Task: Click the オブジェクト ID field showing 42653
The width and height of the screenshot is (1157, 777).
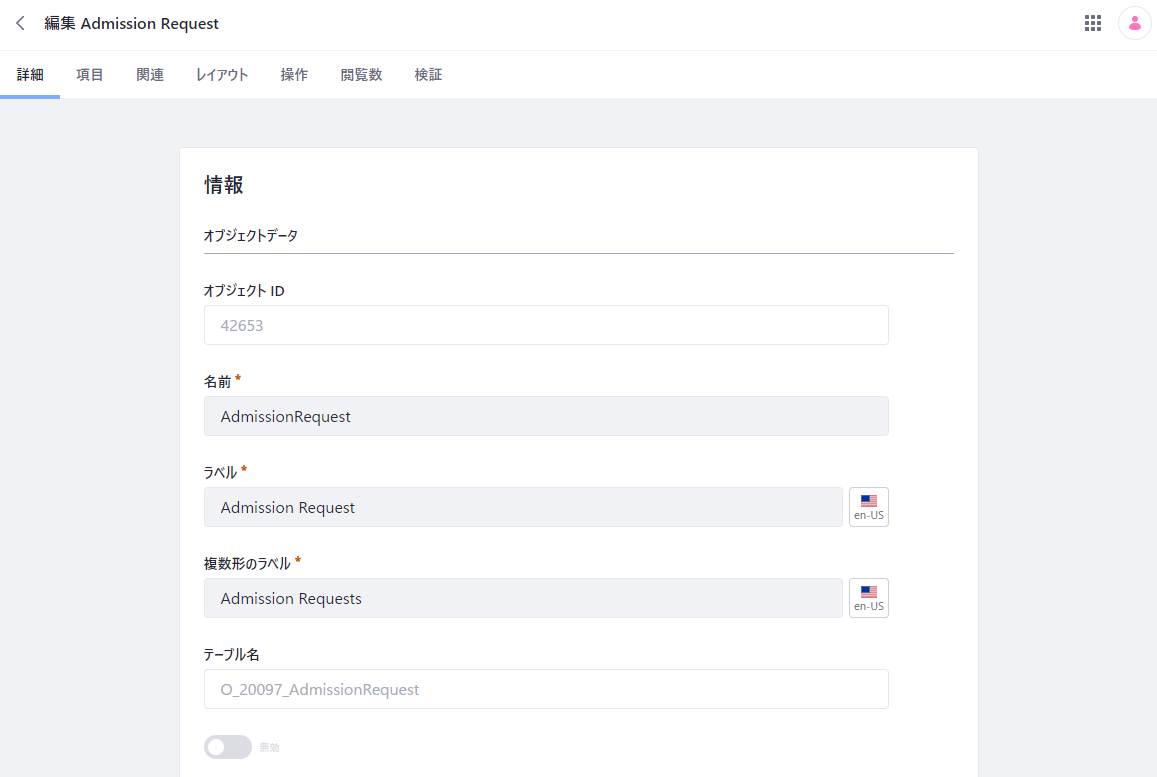Action: point(546,325)
